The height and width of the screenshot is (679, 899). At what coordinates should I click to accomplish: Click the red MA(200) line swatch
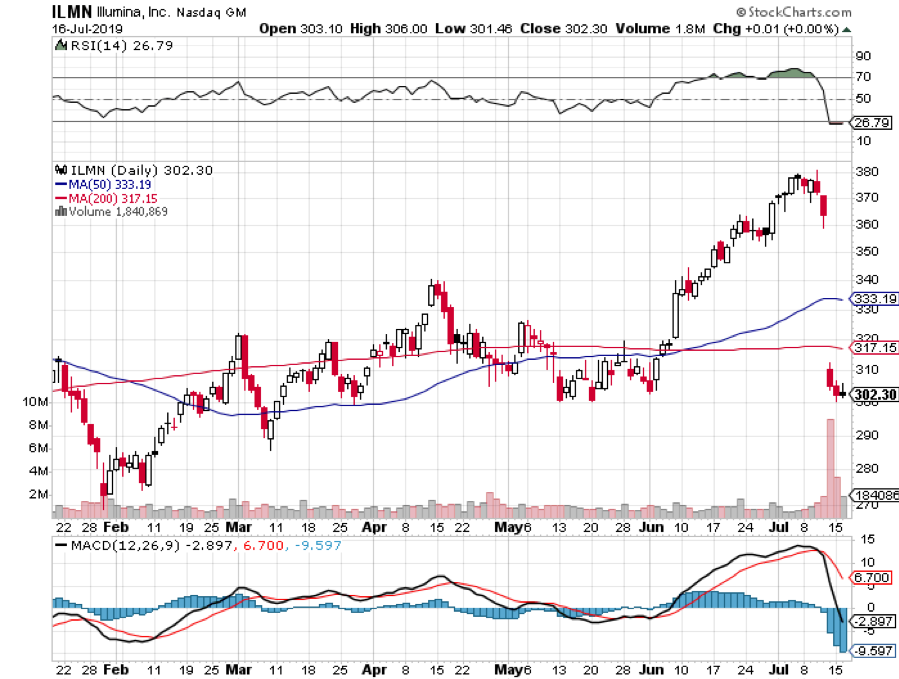pos(61,198)
